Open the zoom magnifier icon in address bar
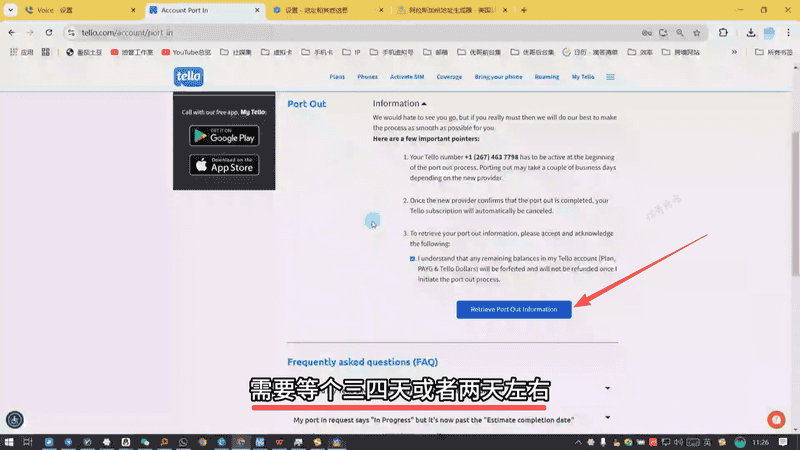This screenshot has width=800, height=450. tap(680, 33)
